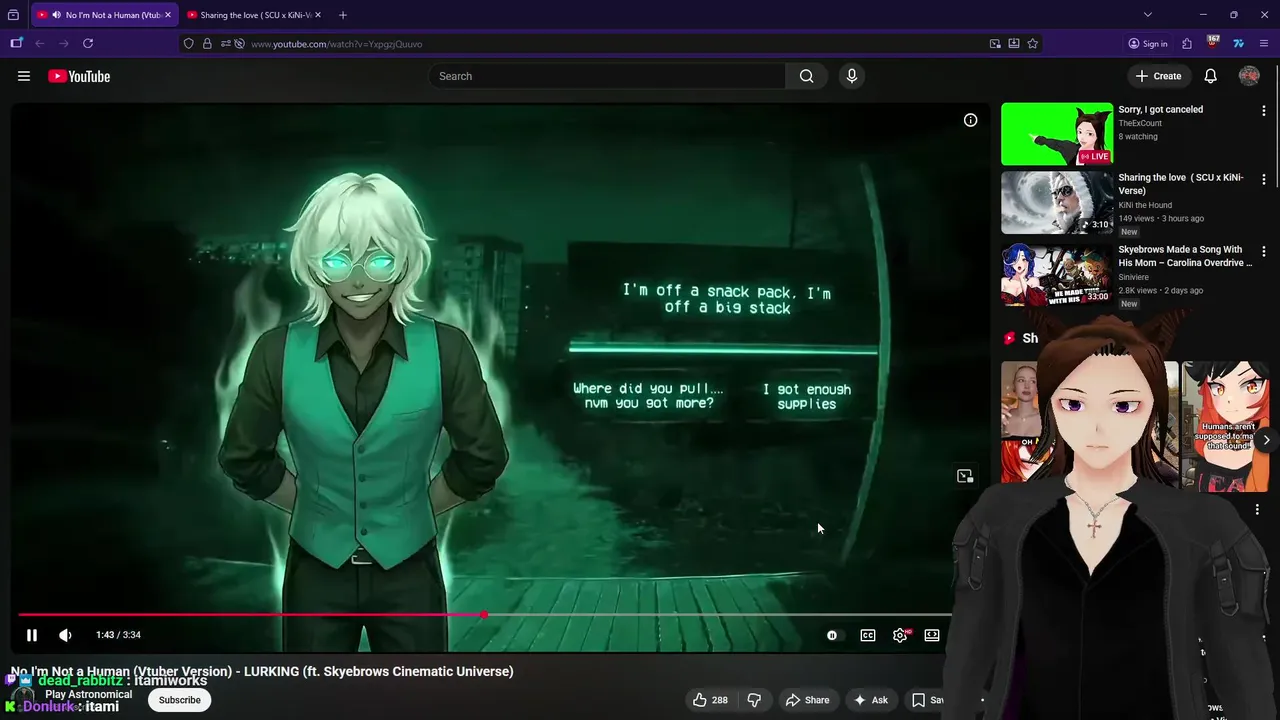The image size is (1280, 720).
Task: Like the video with 288 likes
Action: click(711, 700)
